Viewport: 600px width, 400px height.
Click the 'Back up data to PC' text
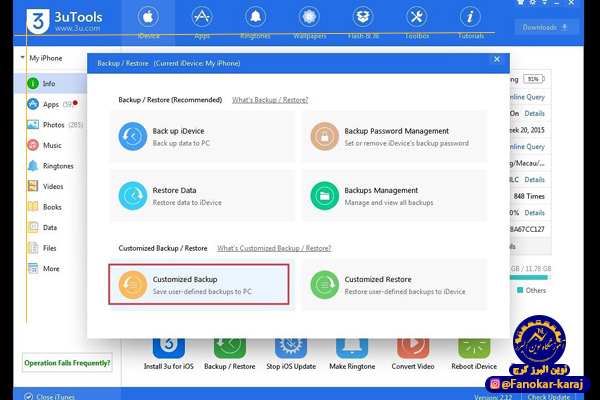point(181,143)
